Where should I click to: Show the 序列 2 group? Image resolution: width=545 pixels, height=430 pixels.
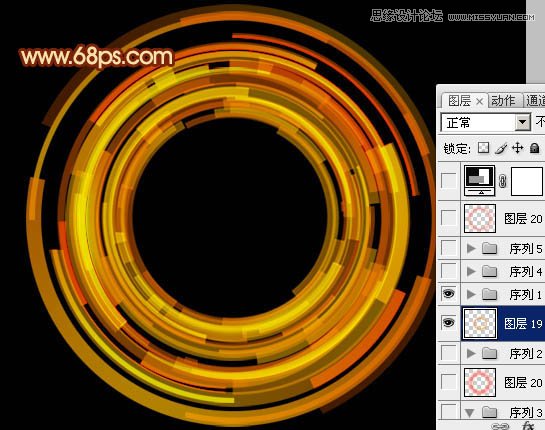pyautogui.click(x=449, y=353)
